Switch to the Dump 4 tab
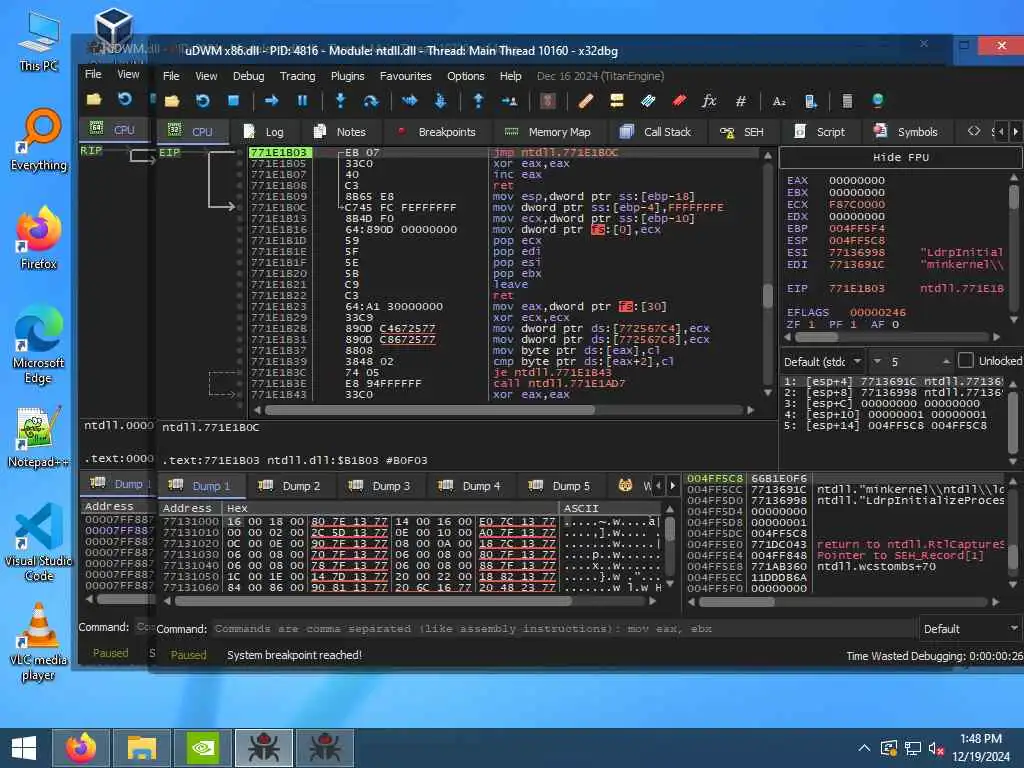 click(470, 487)
